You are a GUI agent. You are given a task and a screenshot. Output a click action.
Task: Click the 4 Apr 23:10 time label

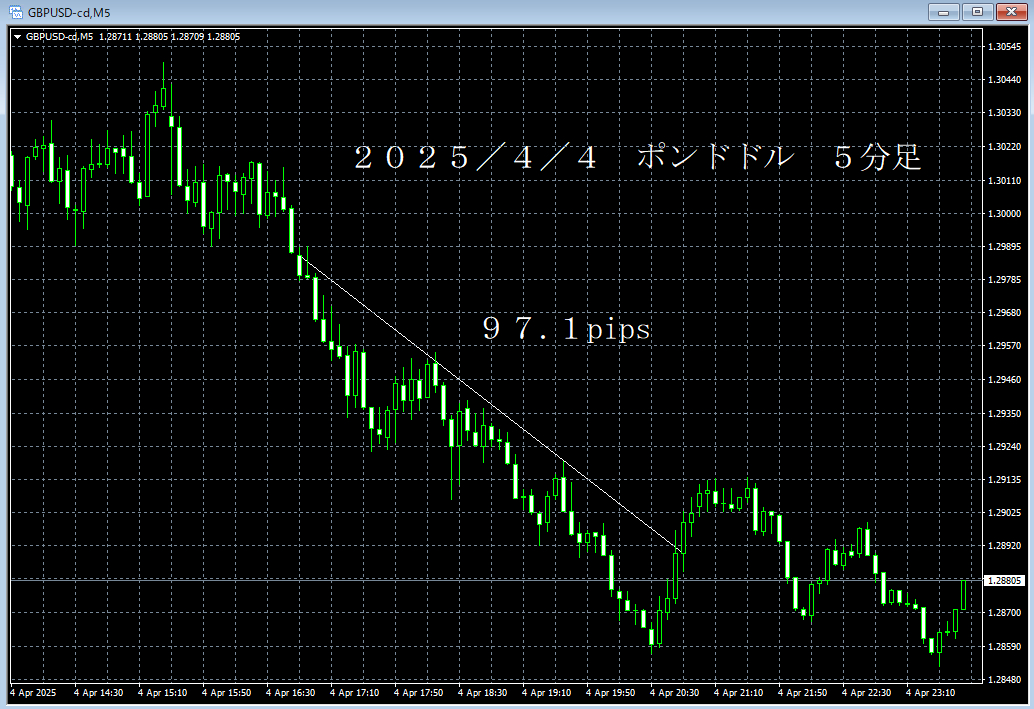(x=931, y=692)
